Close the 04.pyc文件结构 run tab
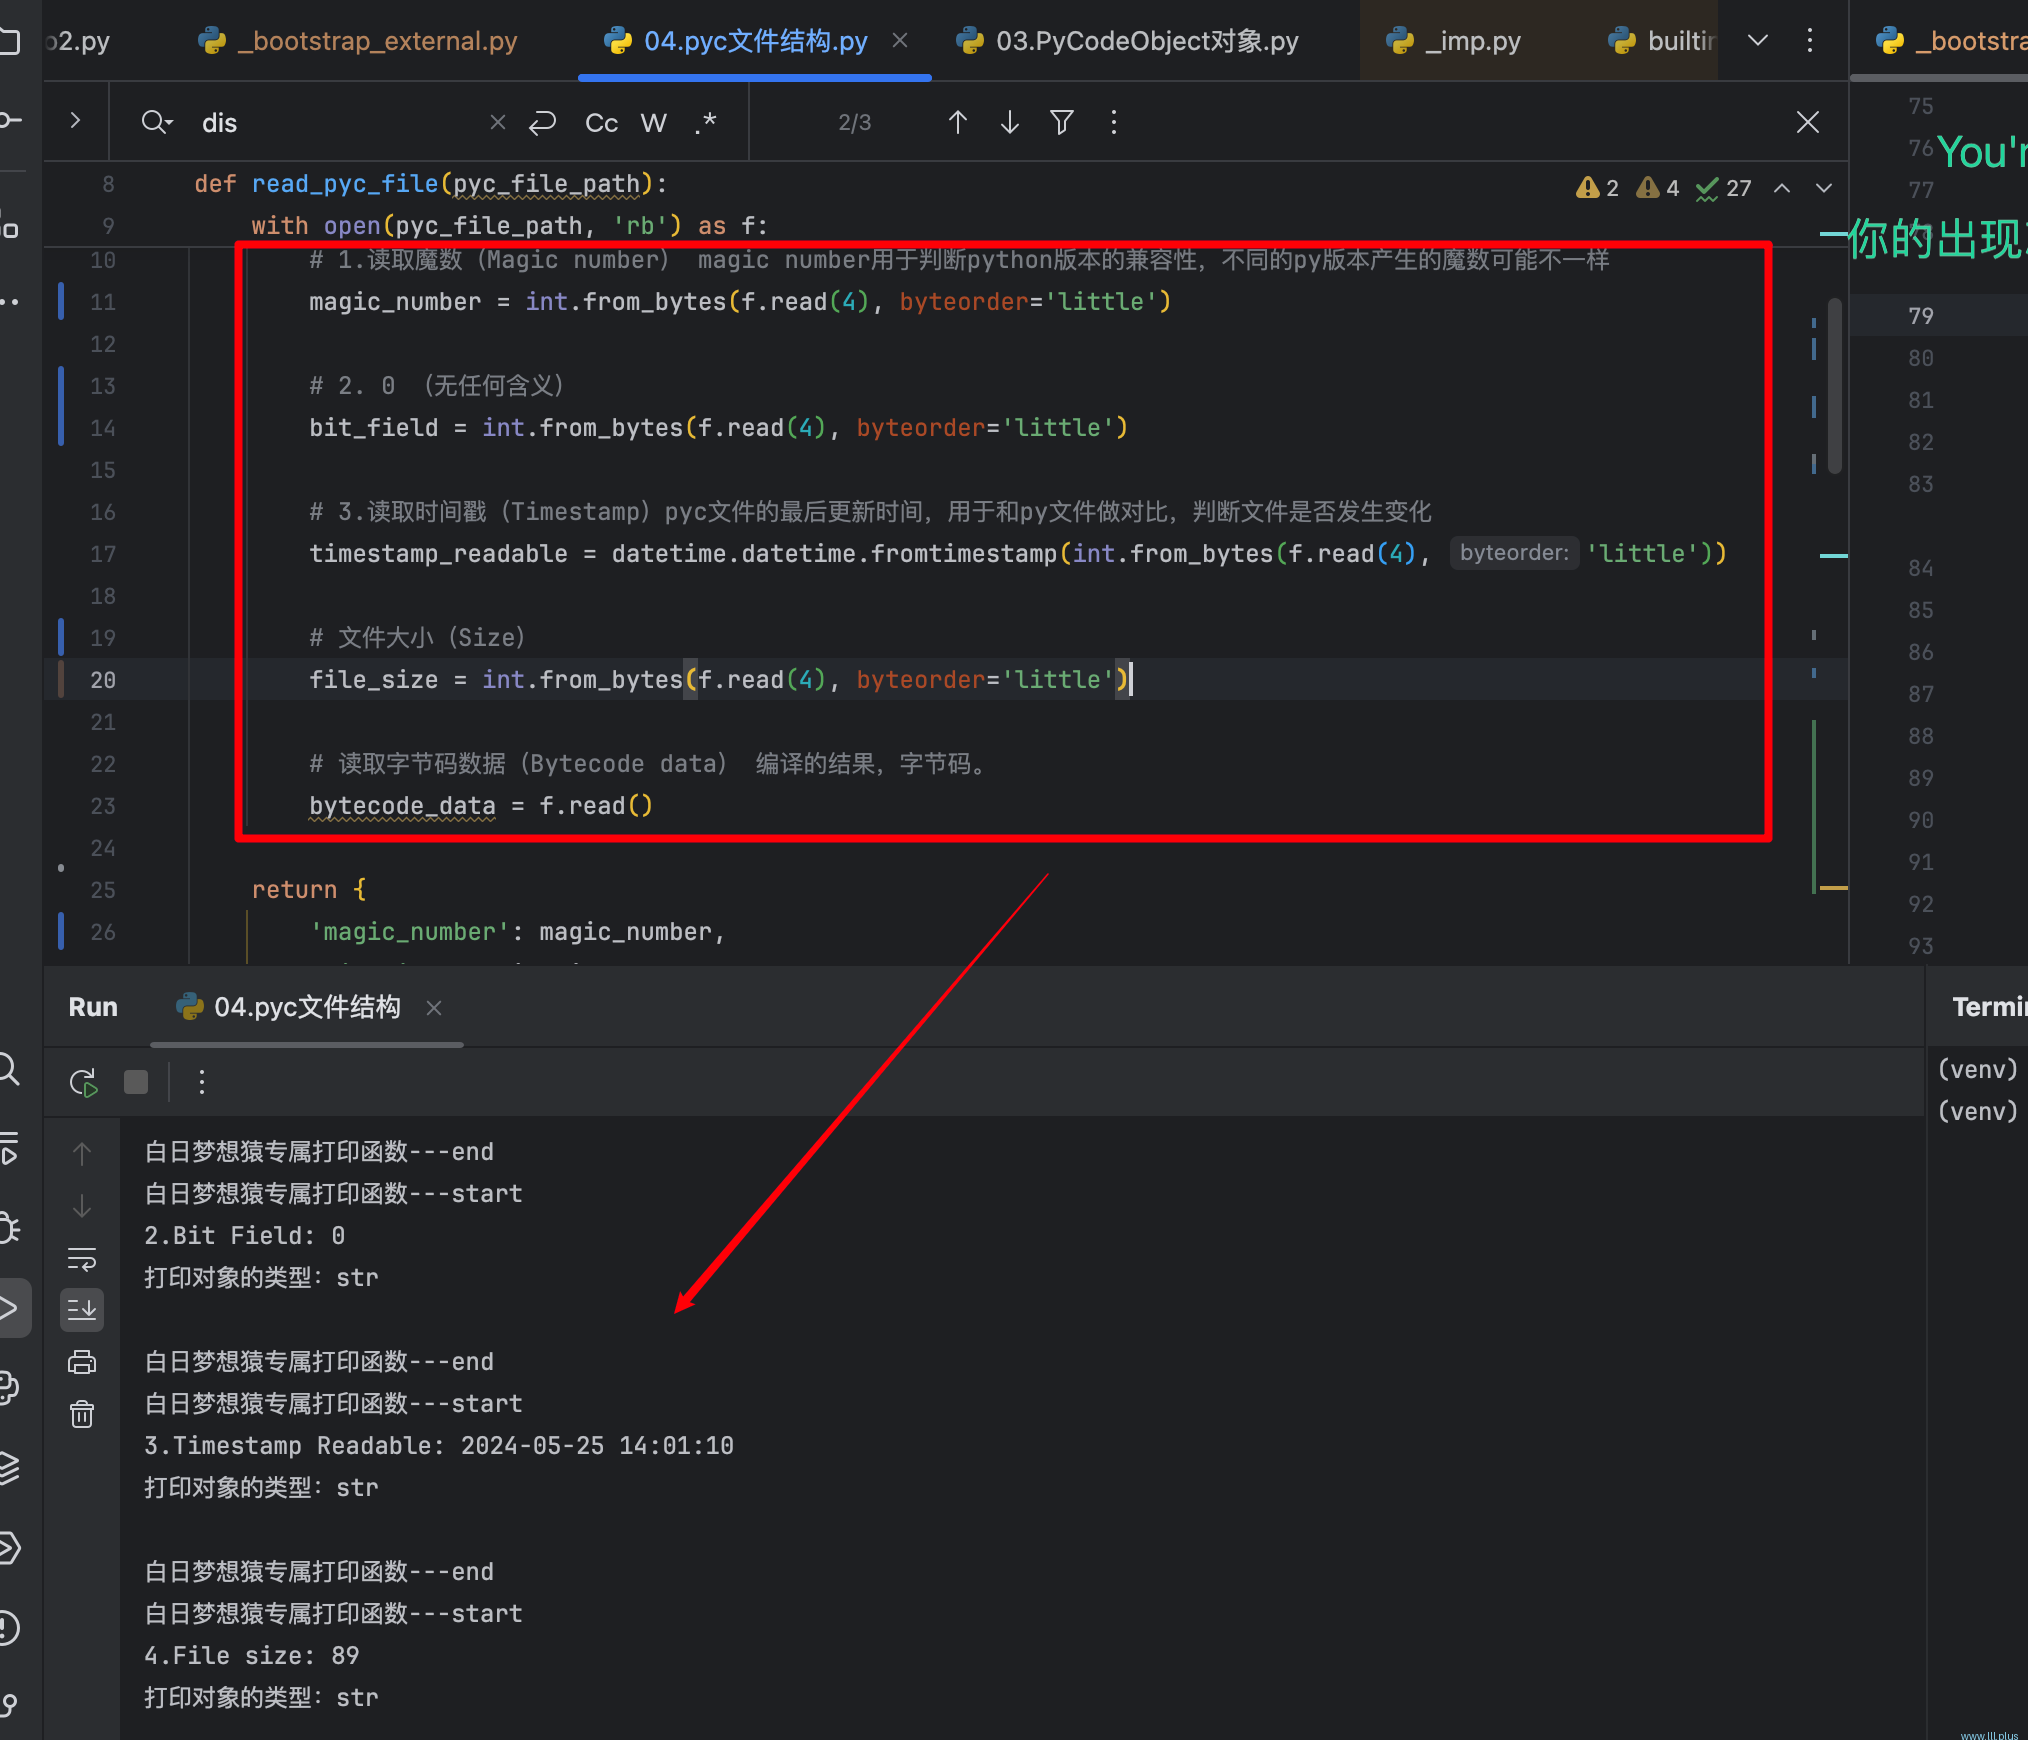 (434, 1008)
